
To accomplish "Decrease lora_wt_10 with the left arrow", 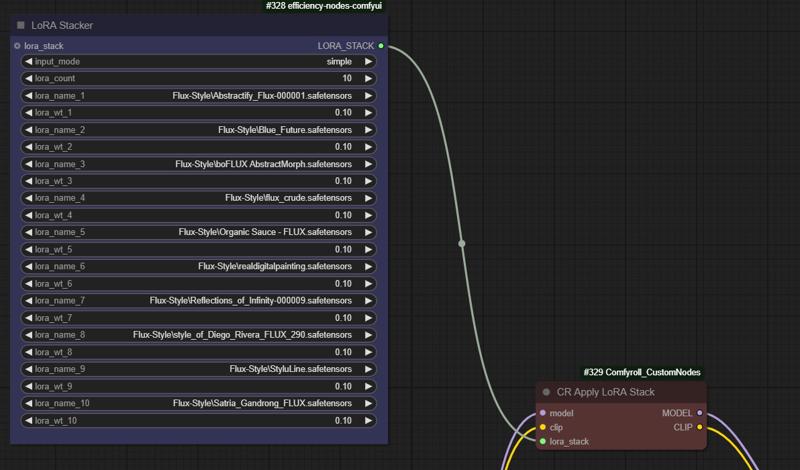I will [29, 420].
